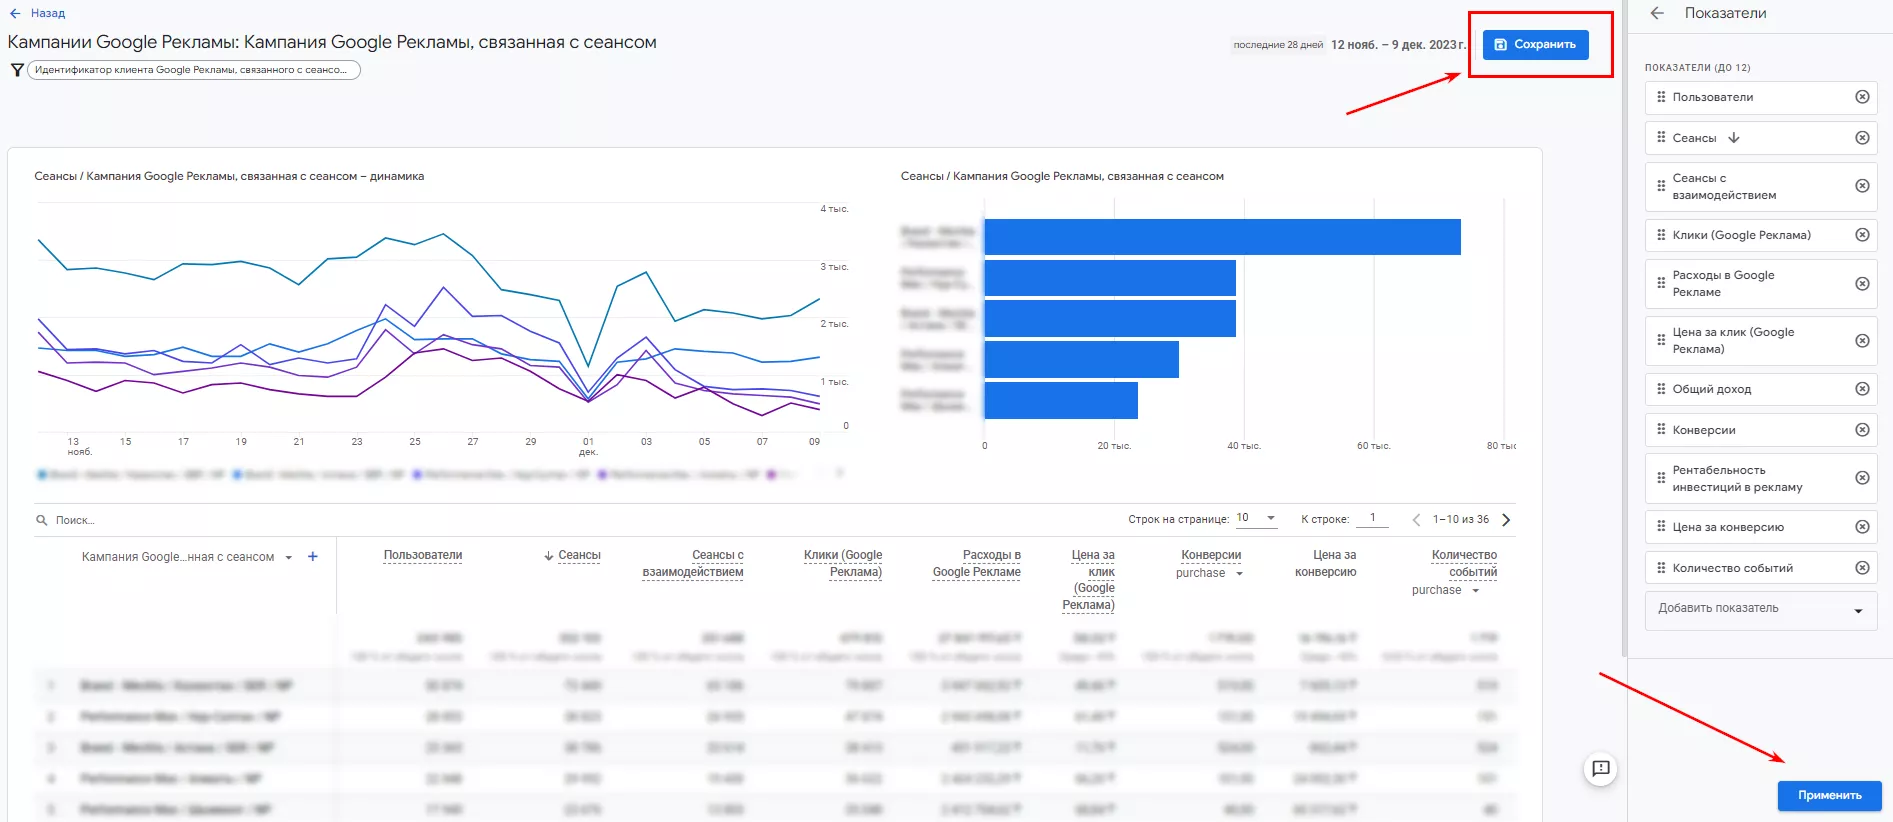Image resolution: width=1893 pixels, height=822 pixels.
Task: Sort by Конверсии column header
Action: [1211, 555]
